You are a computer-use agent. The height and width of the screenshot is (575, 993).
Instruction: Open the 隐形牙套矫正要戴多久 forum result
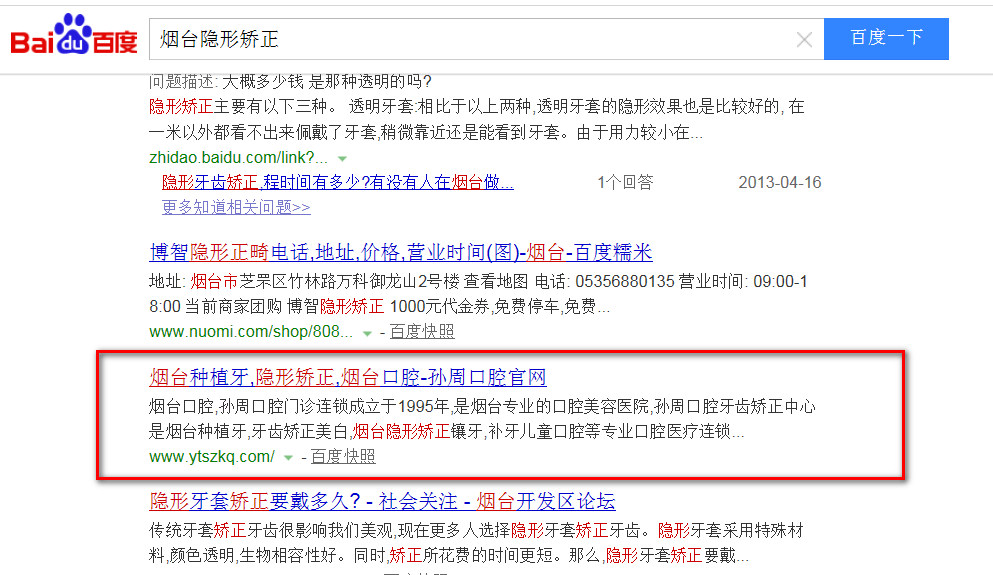pyautogui.click(x=382, y=501)
